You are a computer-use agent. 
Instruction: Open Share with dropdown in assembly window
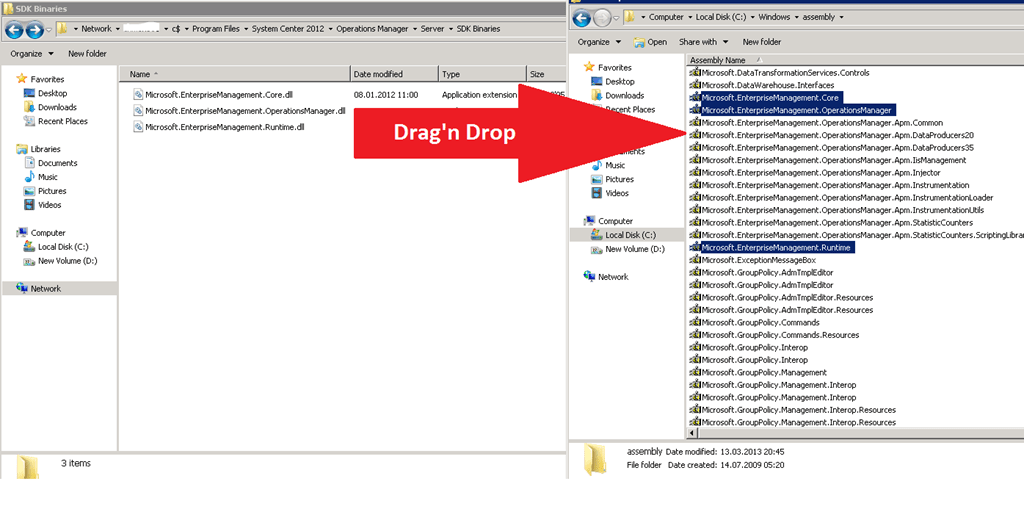pyautogui.click(x=703, y=42)
